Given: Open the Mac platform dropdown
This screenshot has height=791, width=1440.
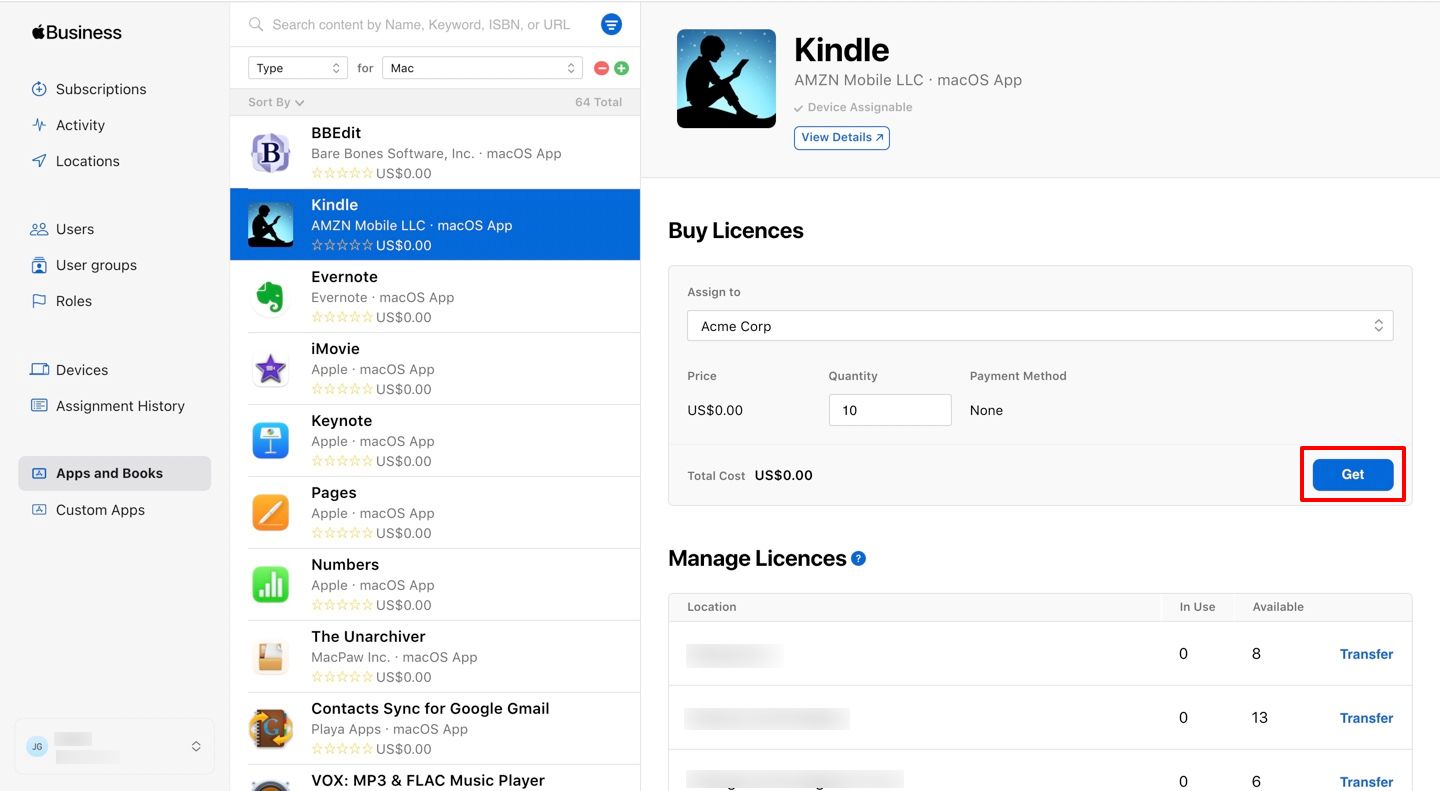Looking at the screenshot, I should coord(482,68).
